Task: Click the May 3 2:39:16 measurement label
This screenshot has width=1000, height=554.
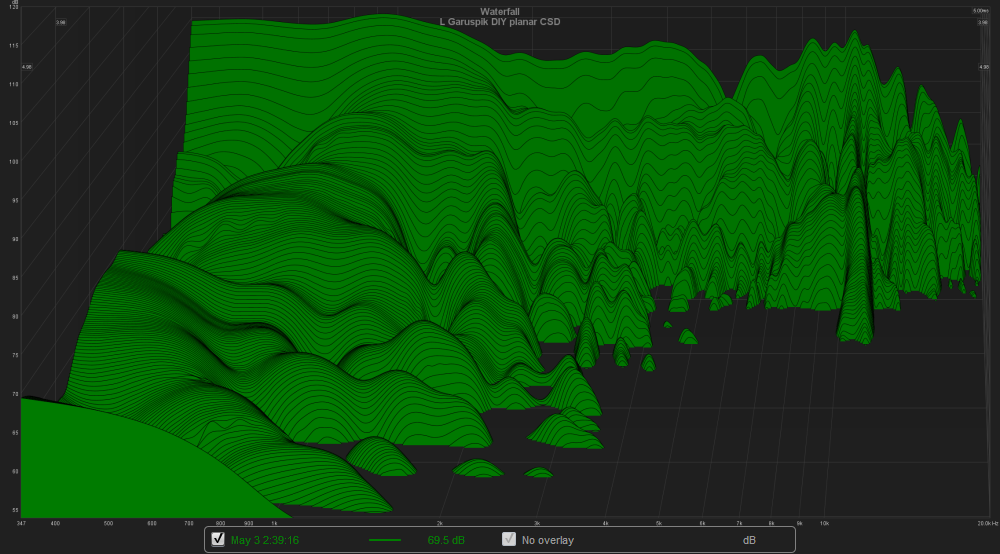Action: (265, 540)
